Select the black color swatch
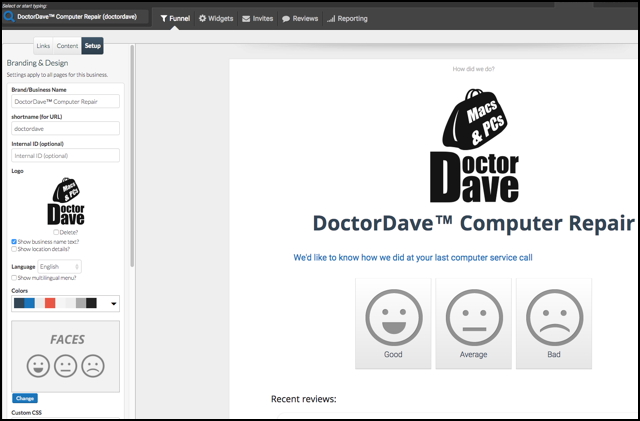The width and height of the screenshot is (640, 421). pos(91,303)
